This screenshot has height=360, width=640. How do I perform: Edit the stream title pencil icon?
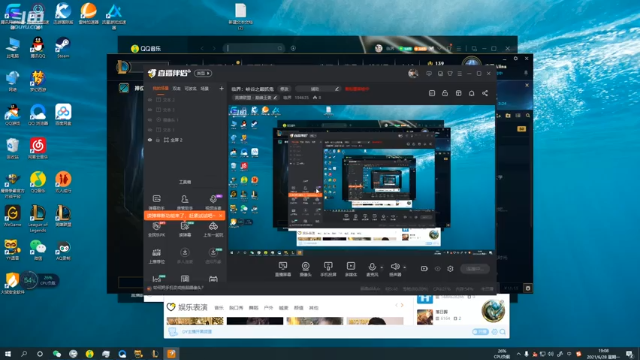click(x=337, y=89)
